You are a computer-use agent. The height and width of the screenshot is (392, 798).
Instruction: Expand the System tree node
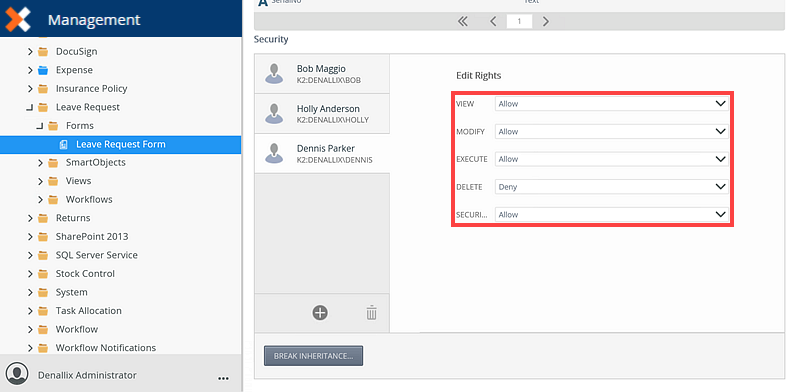pyautogui.click(x=31, y=293)
